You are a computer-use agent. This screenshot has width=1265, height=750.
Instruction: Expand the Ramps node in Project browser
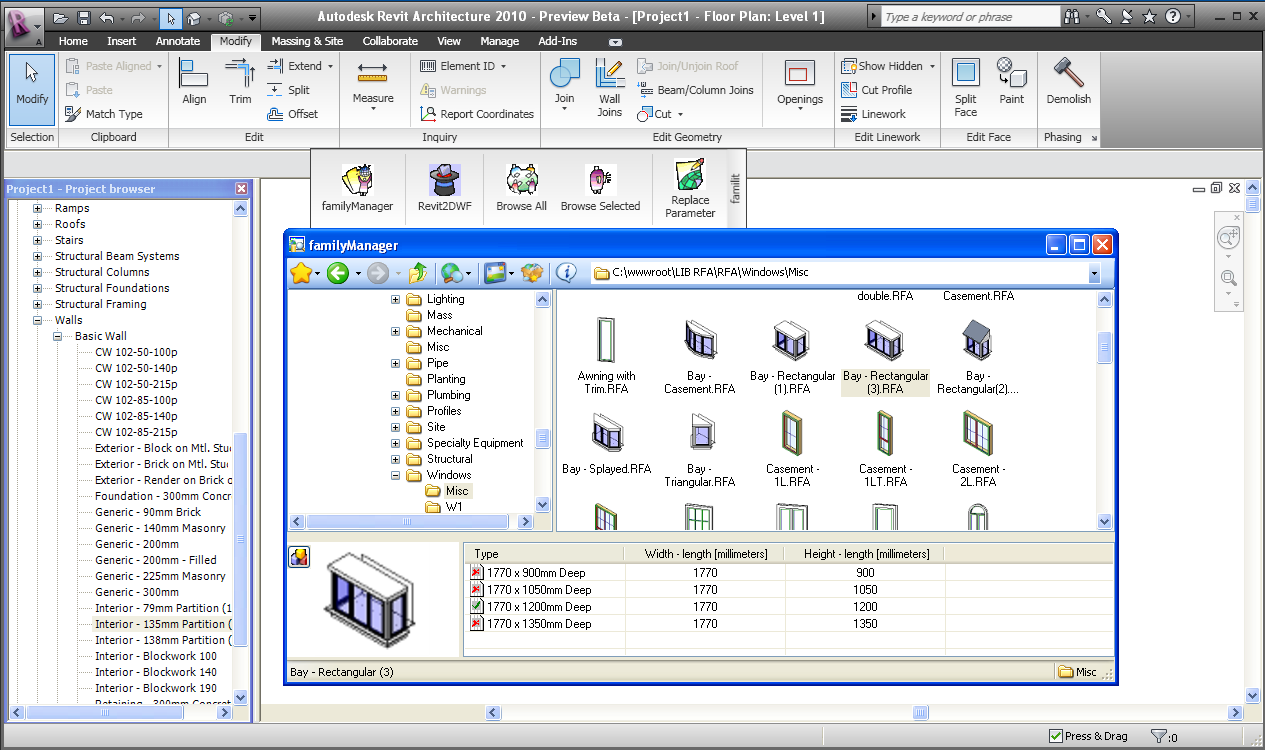click(38, 208)
